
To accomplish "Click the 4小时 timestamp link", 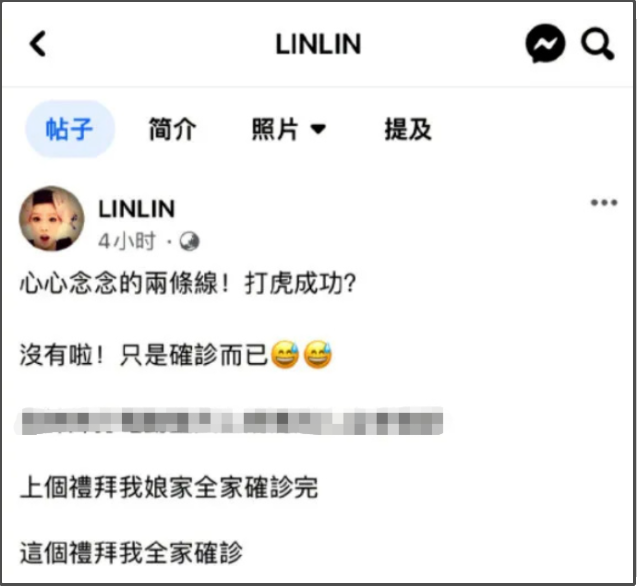I will point(127,241).
